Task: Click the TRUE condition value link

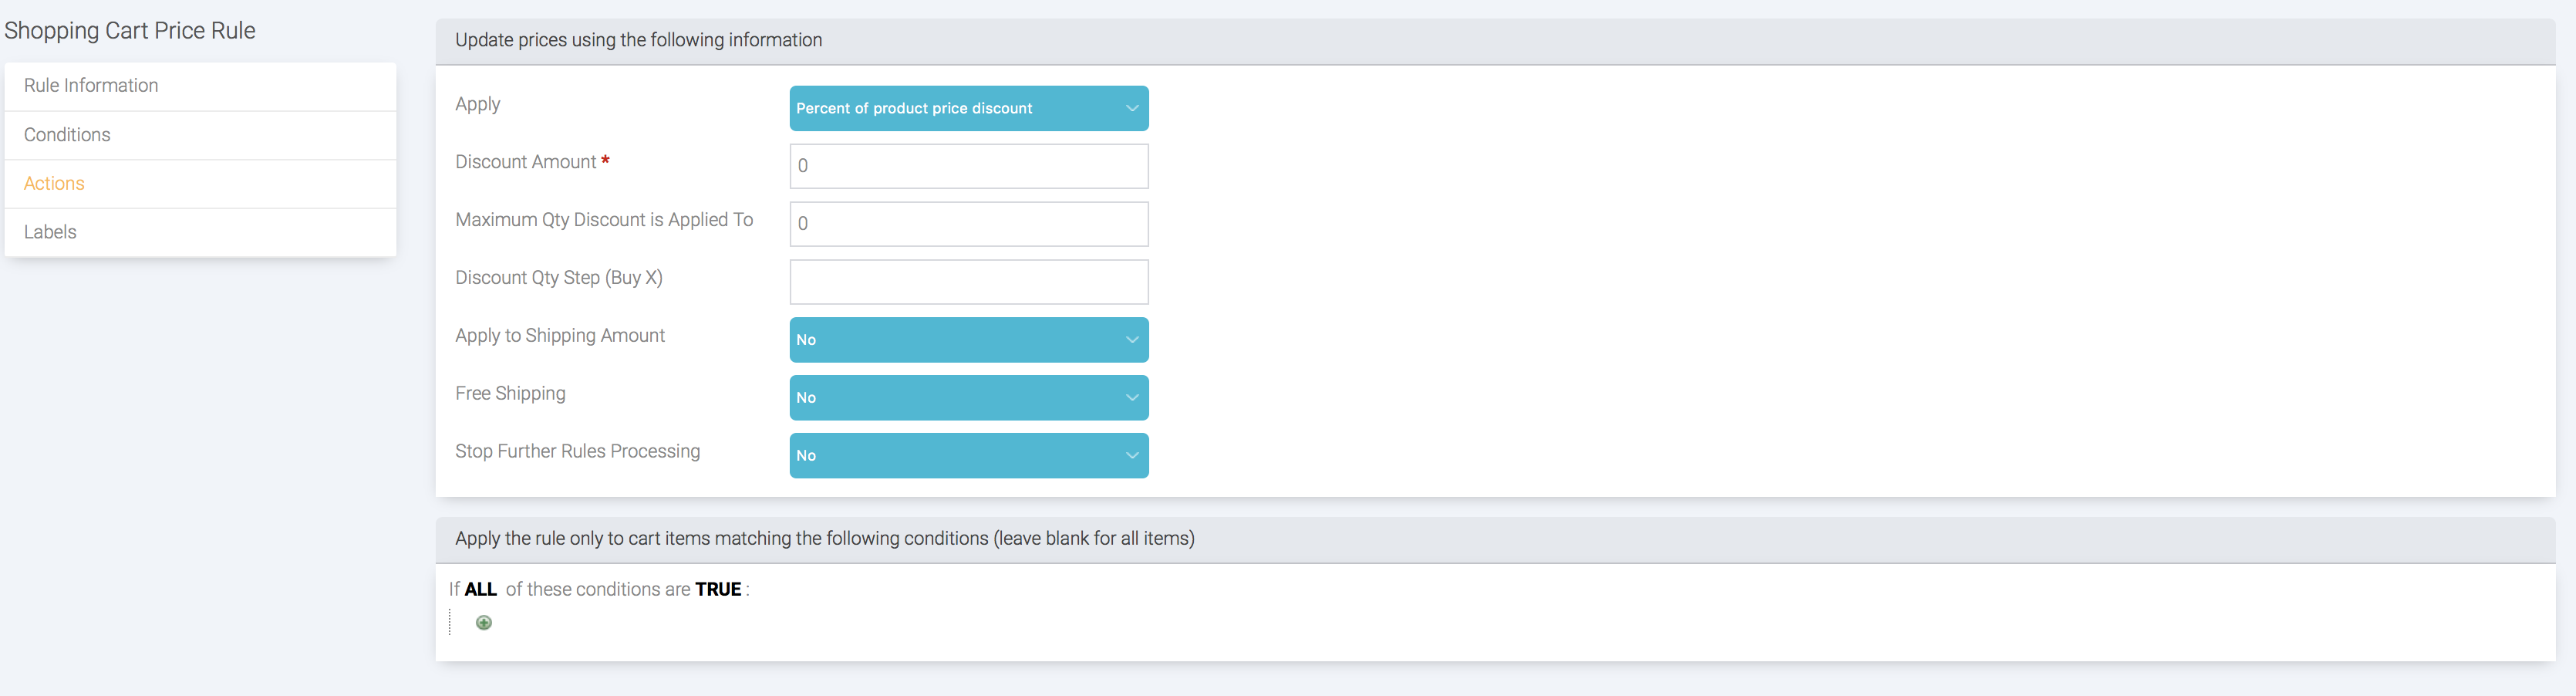Action: click(x=718, y=590)
